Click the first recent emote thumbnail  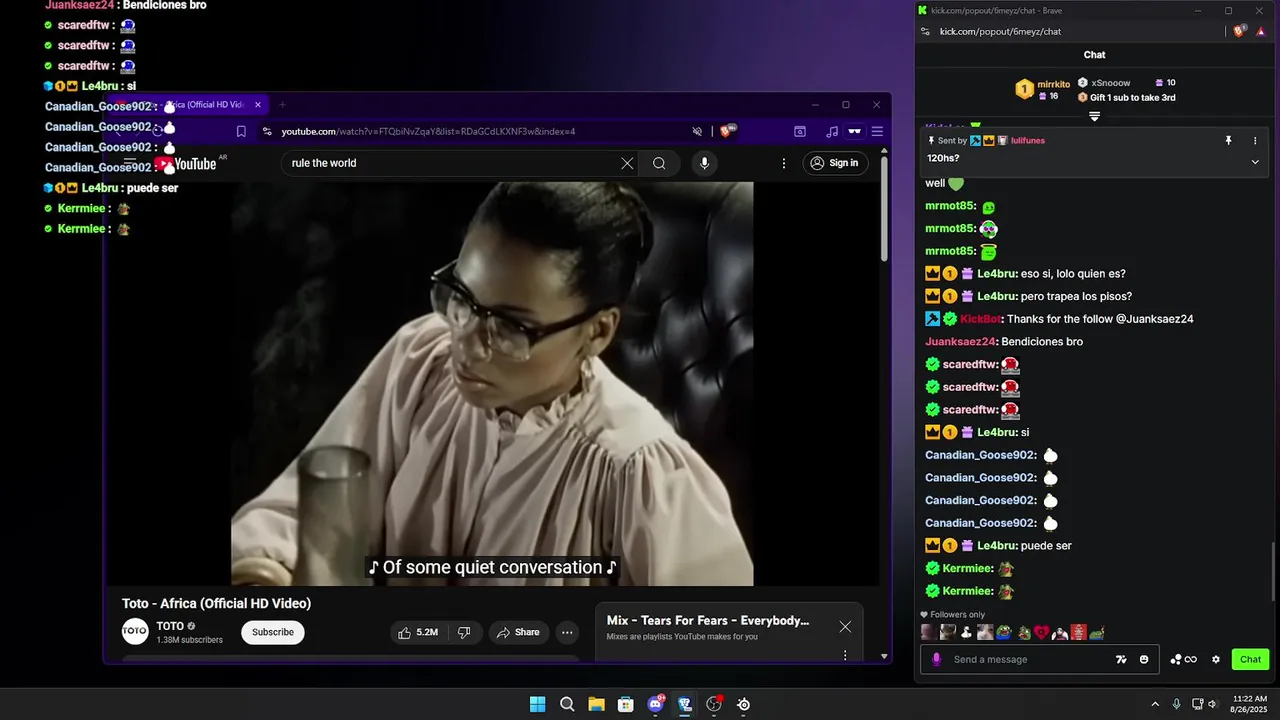(928, 632)
